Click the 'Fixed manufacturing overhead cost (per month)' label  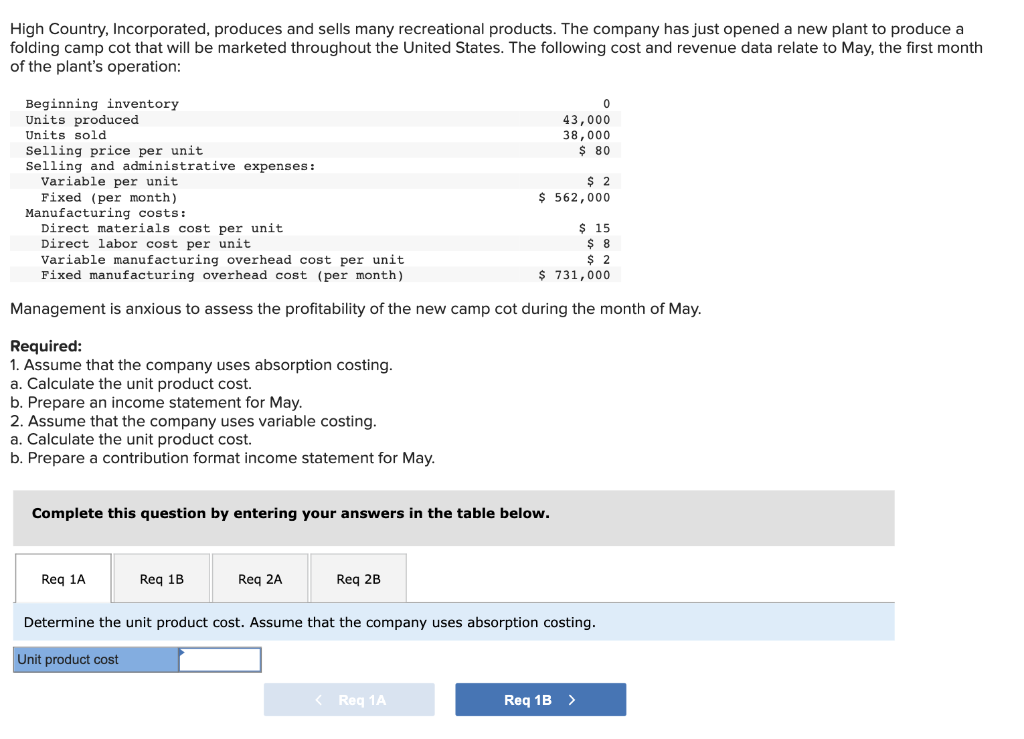click(223, 275)
